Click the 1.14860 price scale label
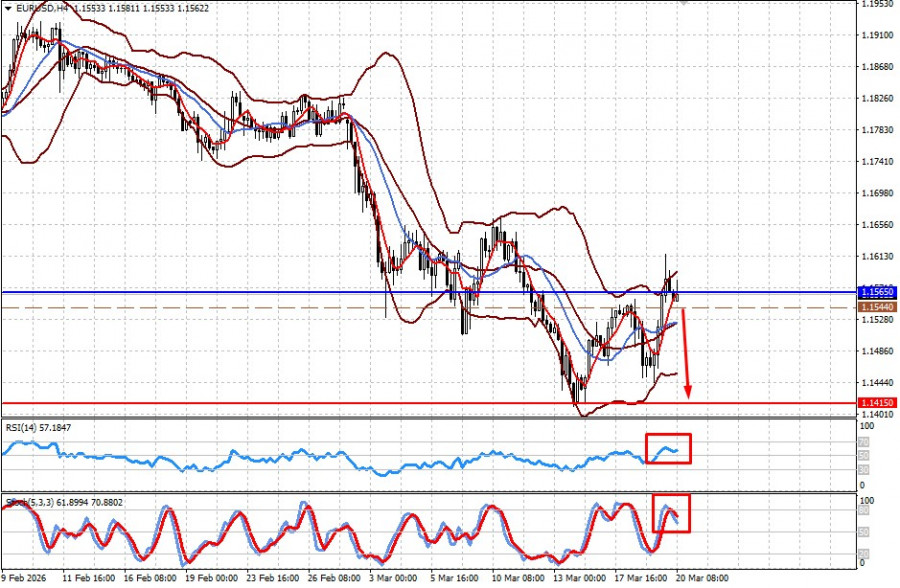 pyautogui.click(x=878, y=351)
